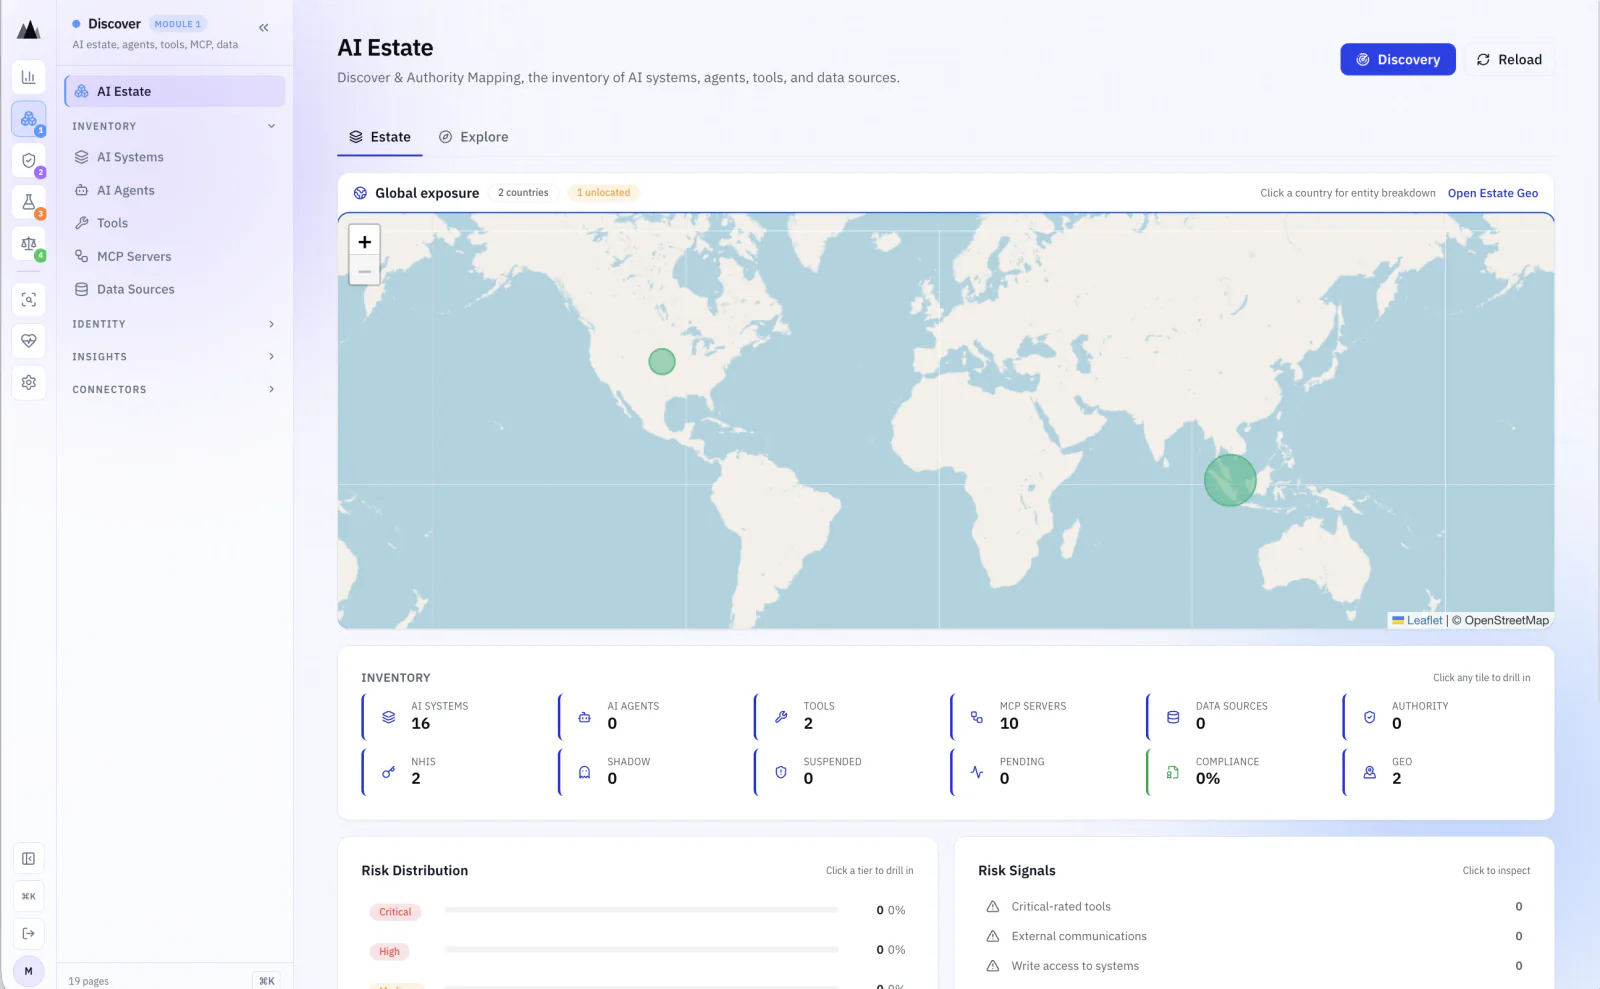Click the map marker over Southeast Asia
Image resolution: width=1600 pixels, height=989 pixels.
click(x=1230, y=480)
